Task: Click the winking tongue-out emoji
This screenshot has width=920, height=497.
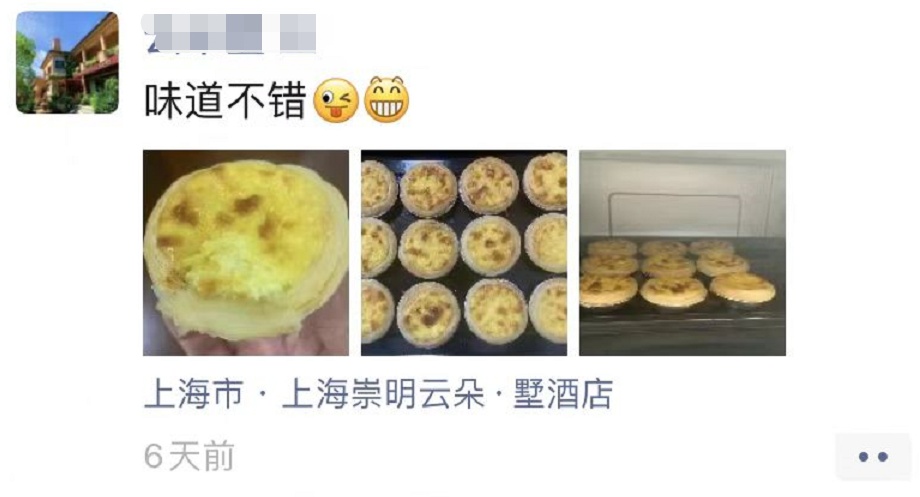Action: click(x=336, y=100)
